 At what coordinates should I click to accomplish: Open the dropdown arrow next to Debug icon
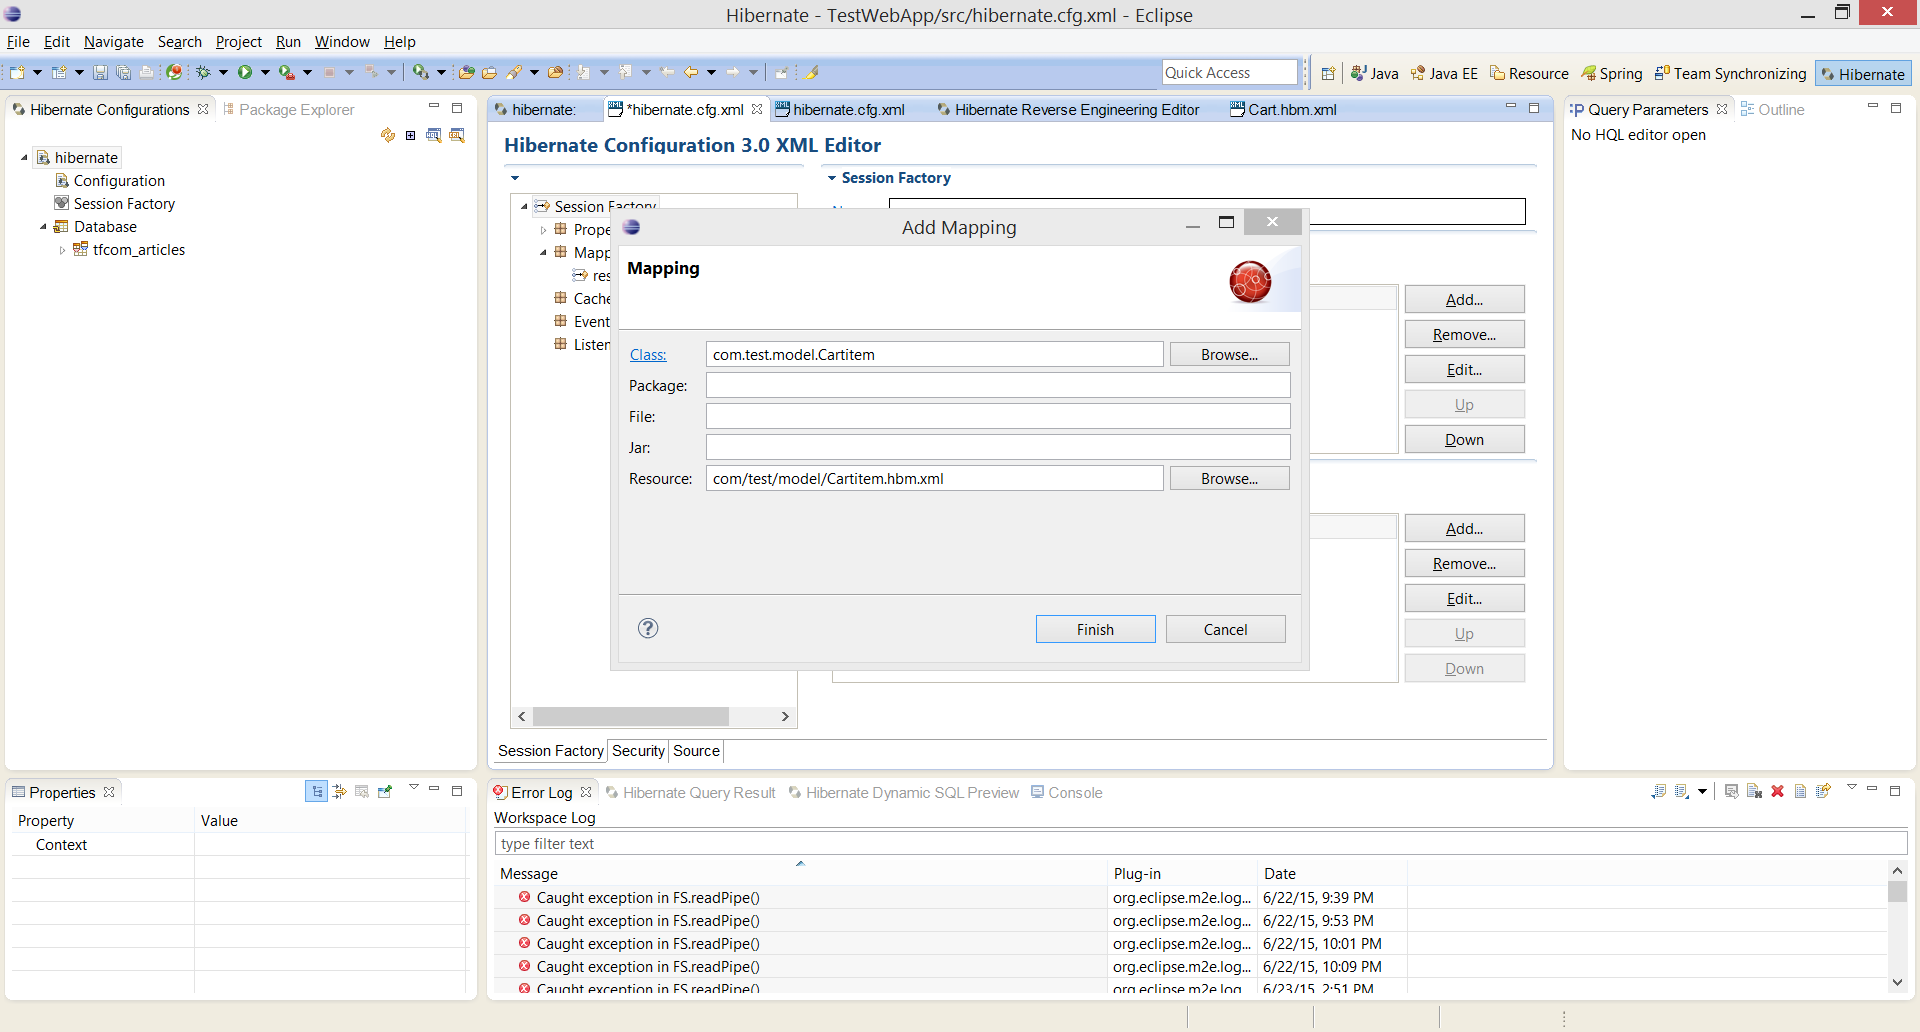[x=223, y=72]
